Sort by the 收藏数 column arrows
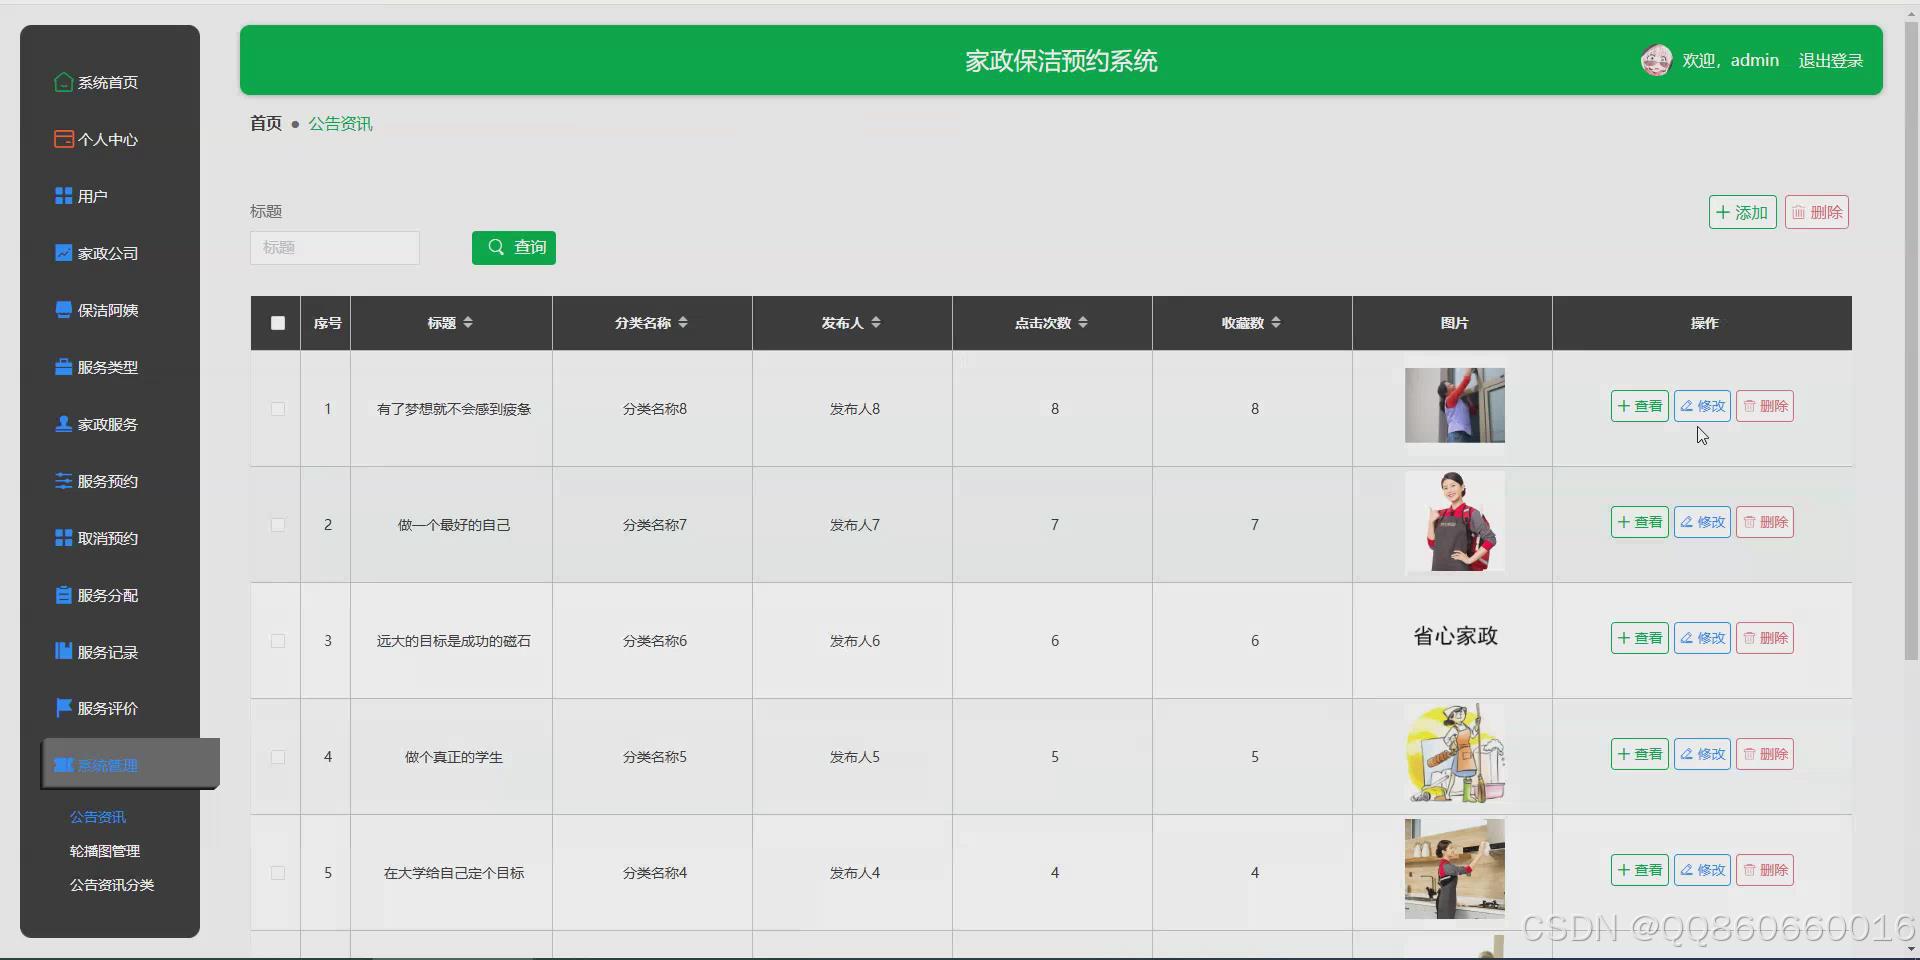1920x960 pixels. [x=1276, y=322]
